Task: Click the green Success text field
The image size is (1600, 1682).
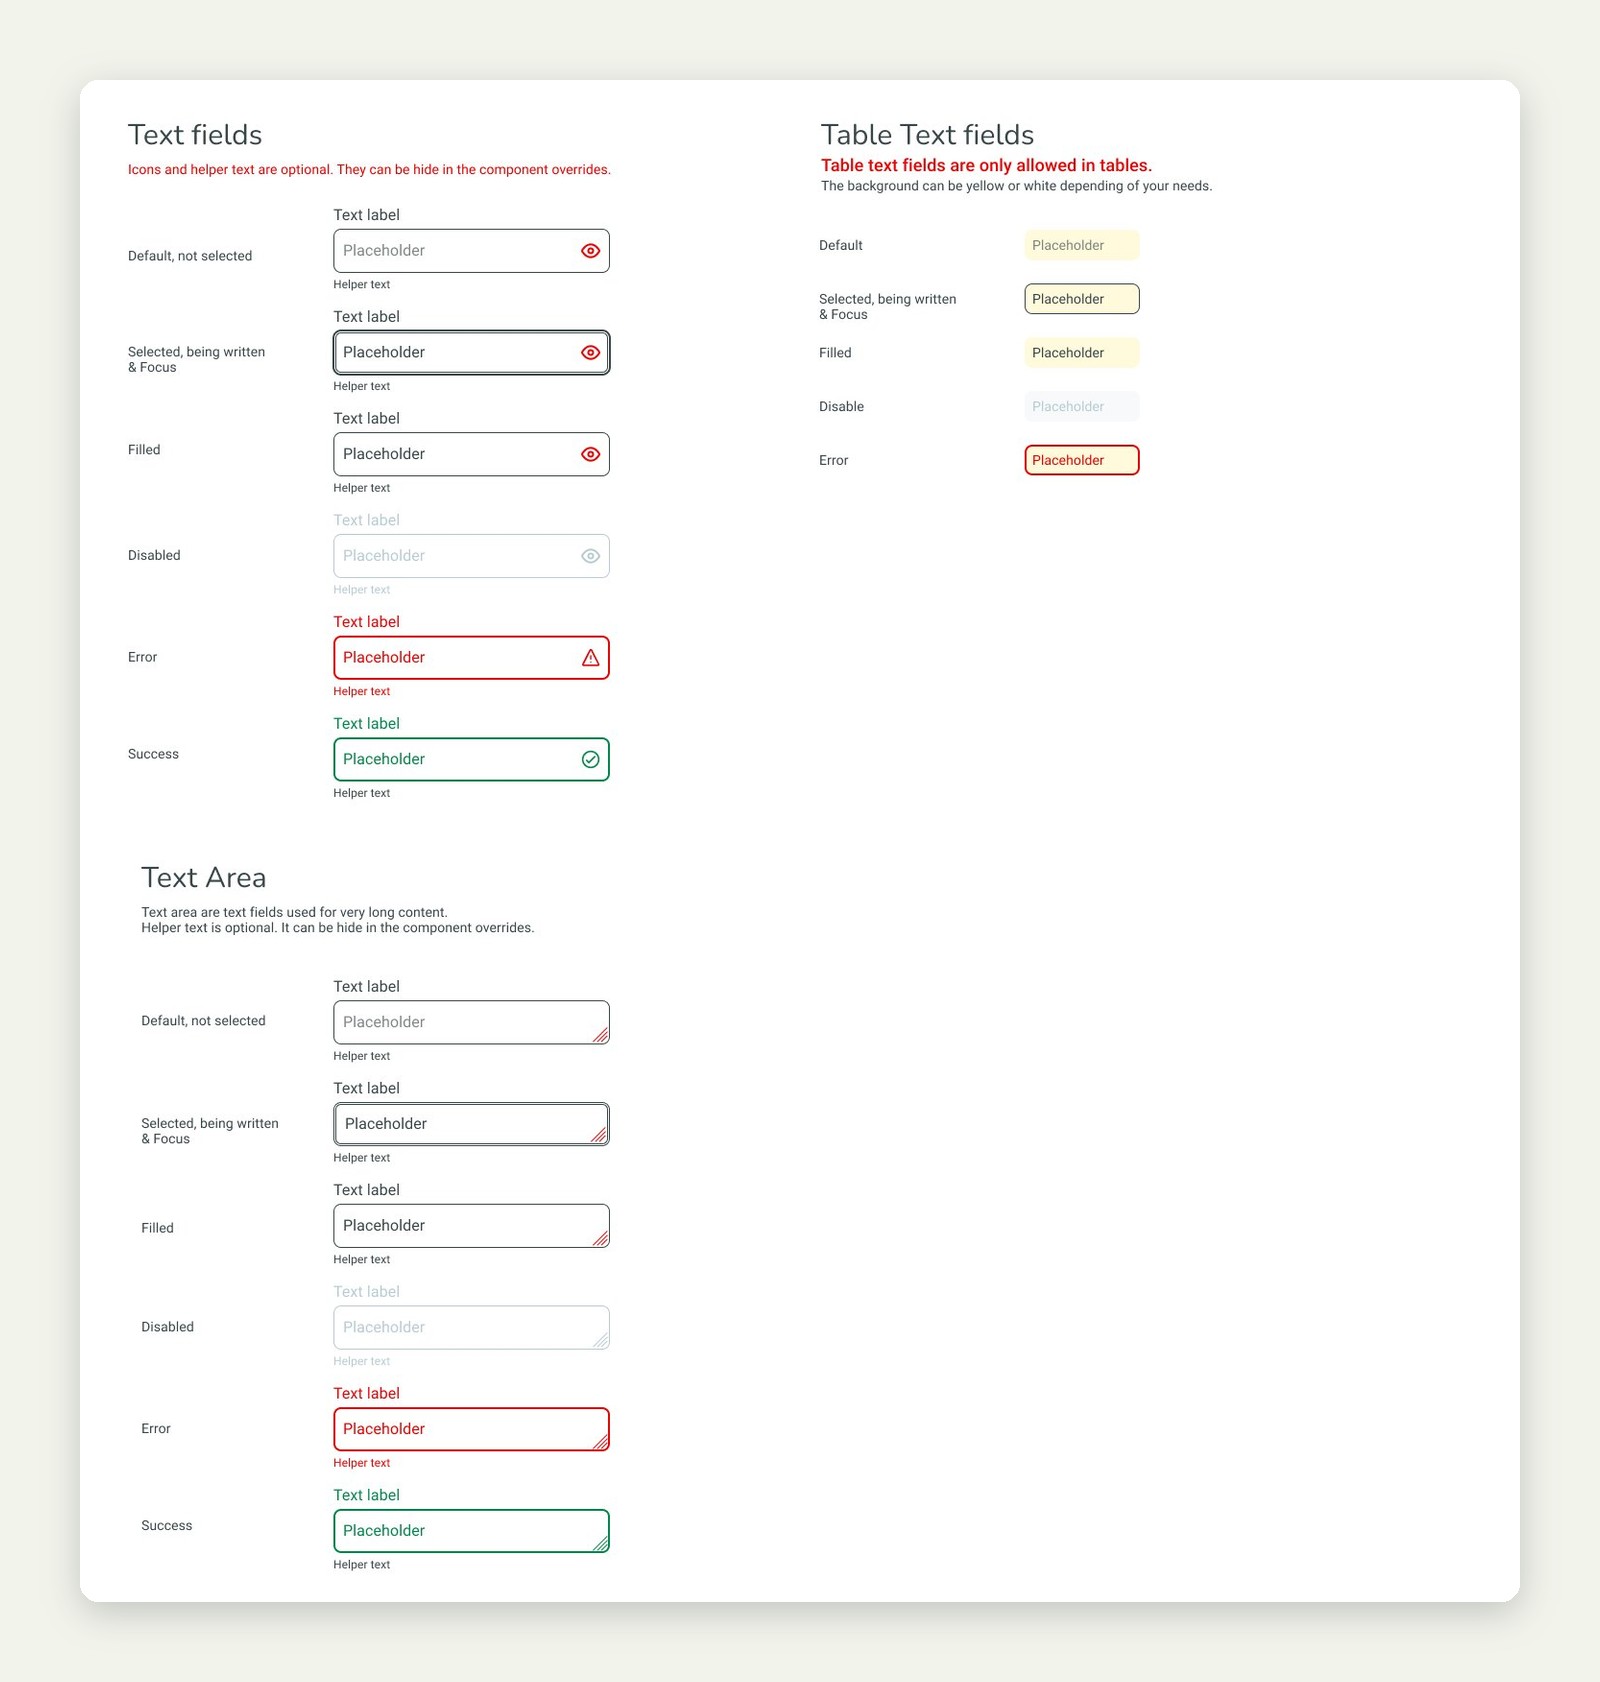Action: tap(471, 760)
